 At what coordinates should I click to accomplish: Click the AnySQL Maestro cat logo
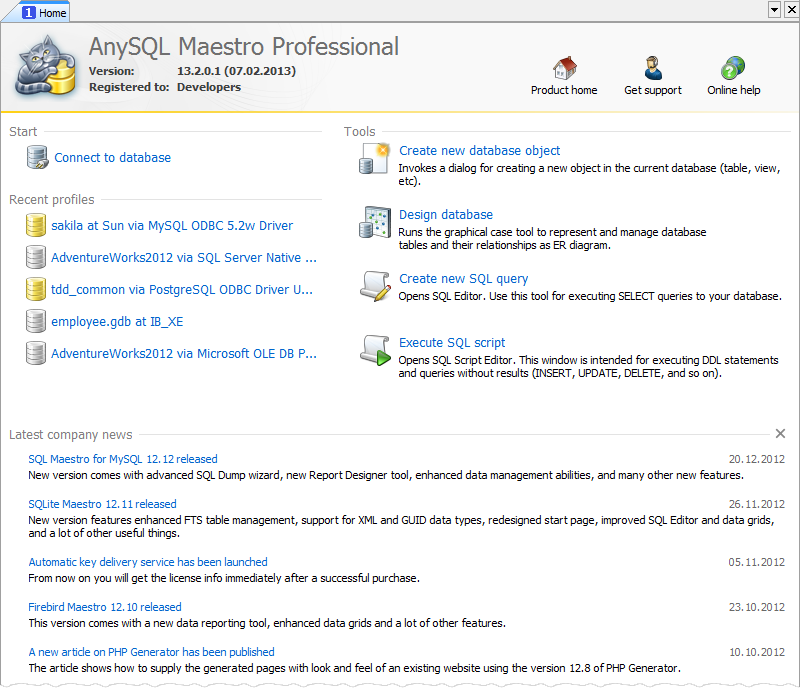42,65
